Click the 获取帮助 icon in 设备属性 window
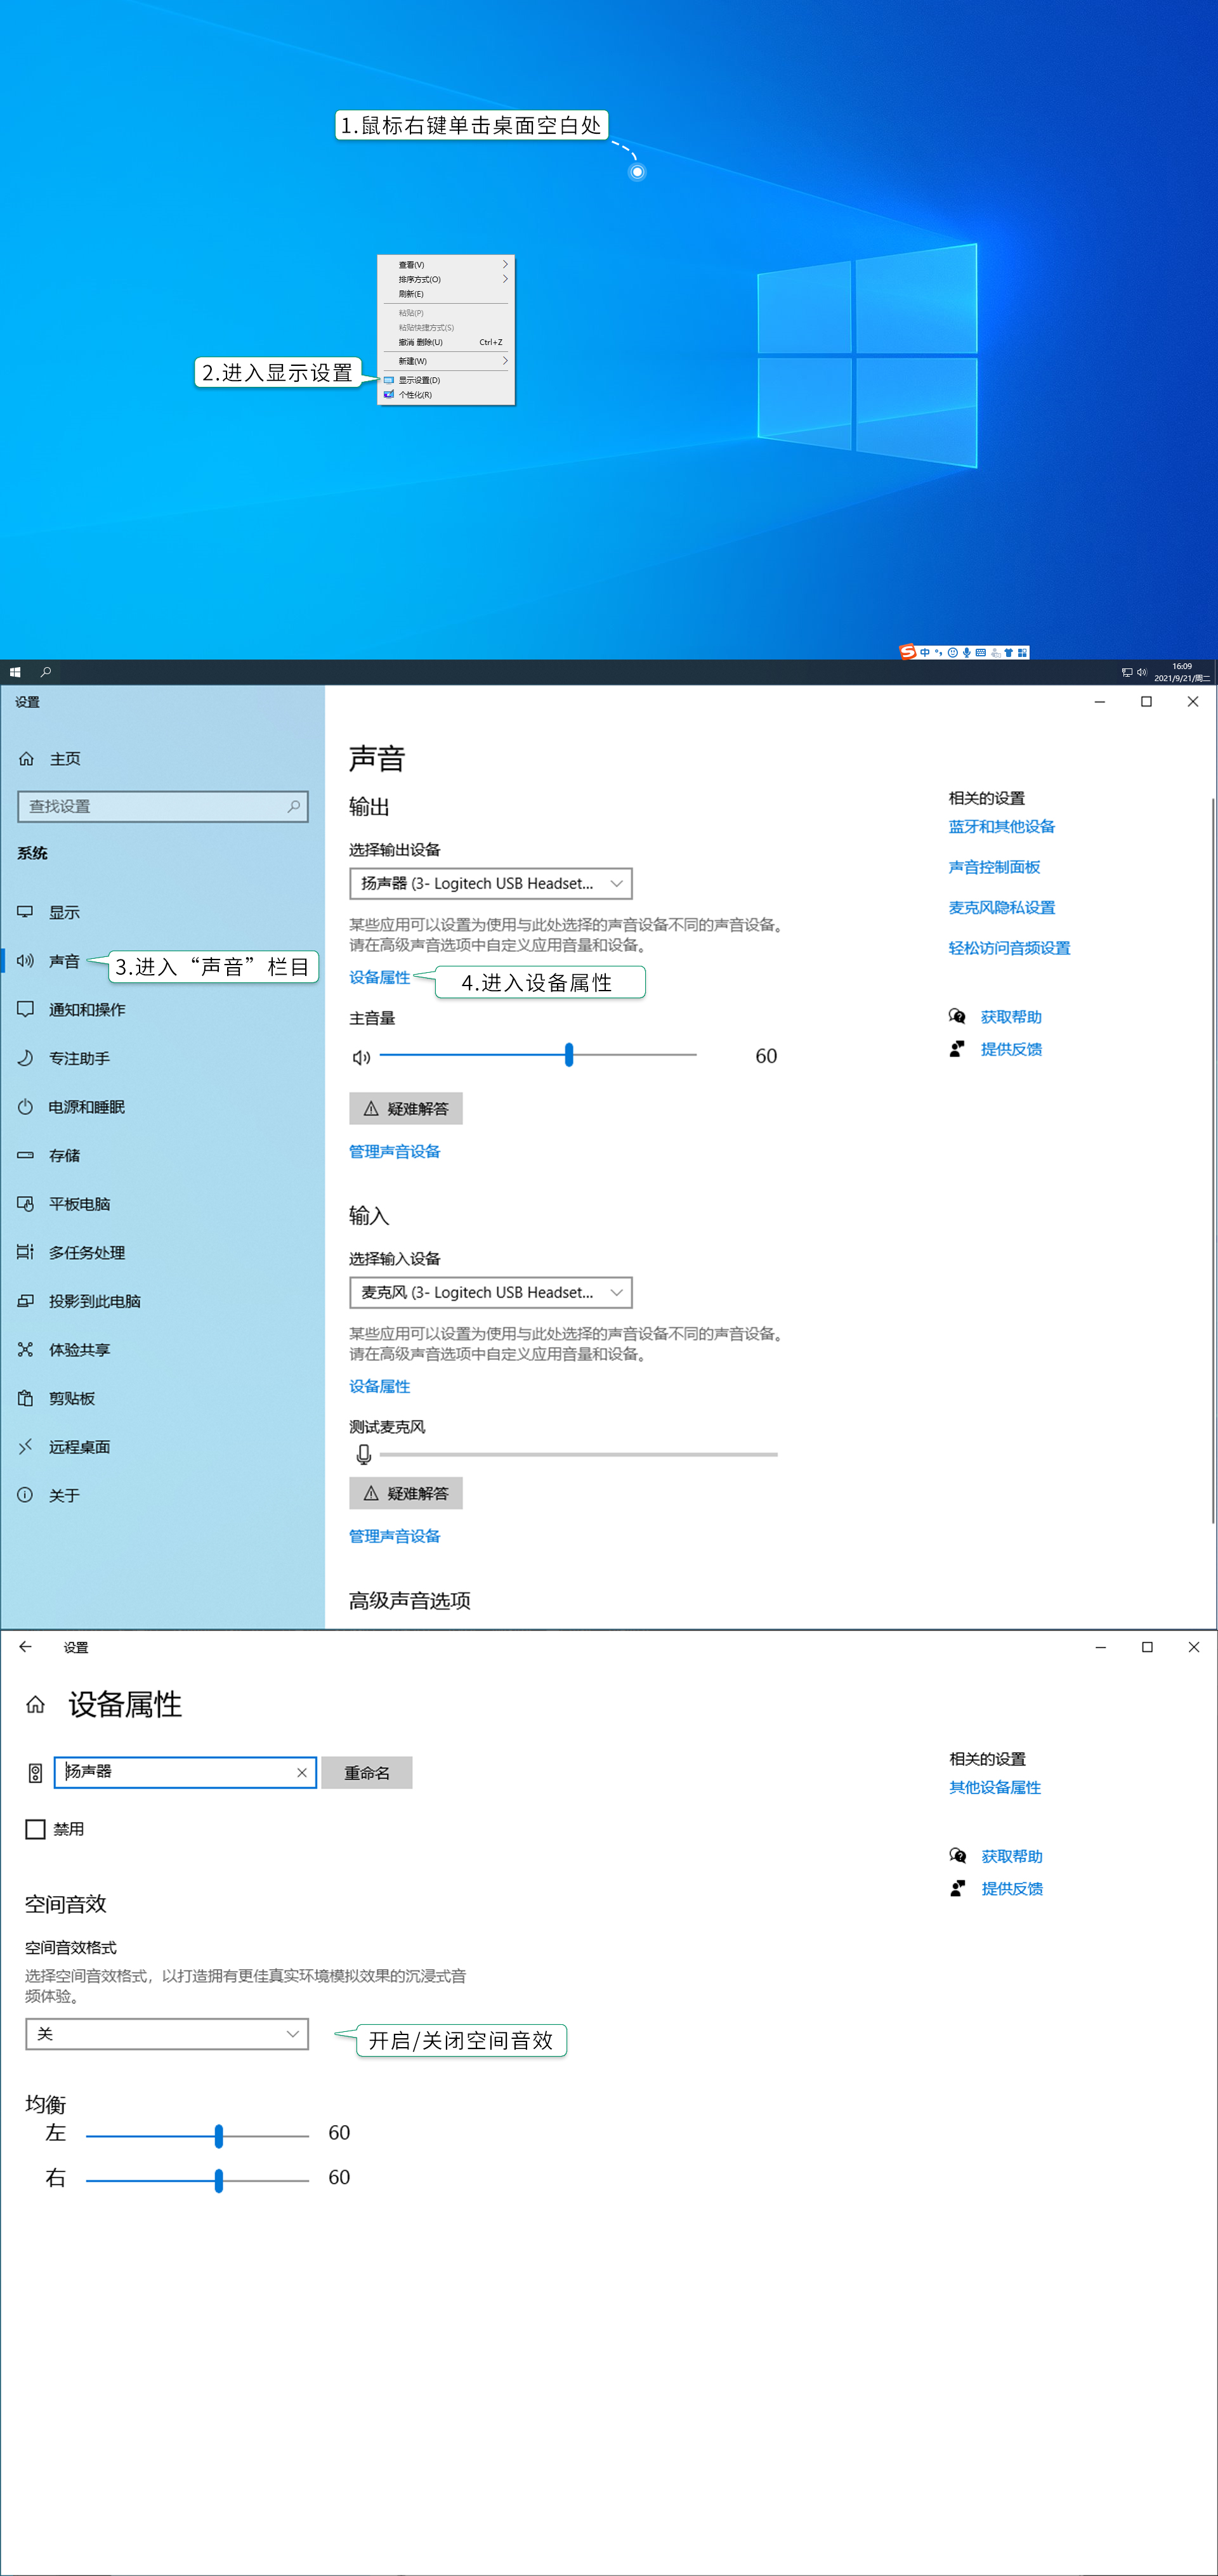The height and width of the screenshot is (2576, 1218). coord(958,1856)
